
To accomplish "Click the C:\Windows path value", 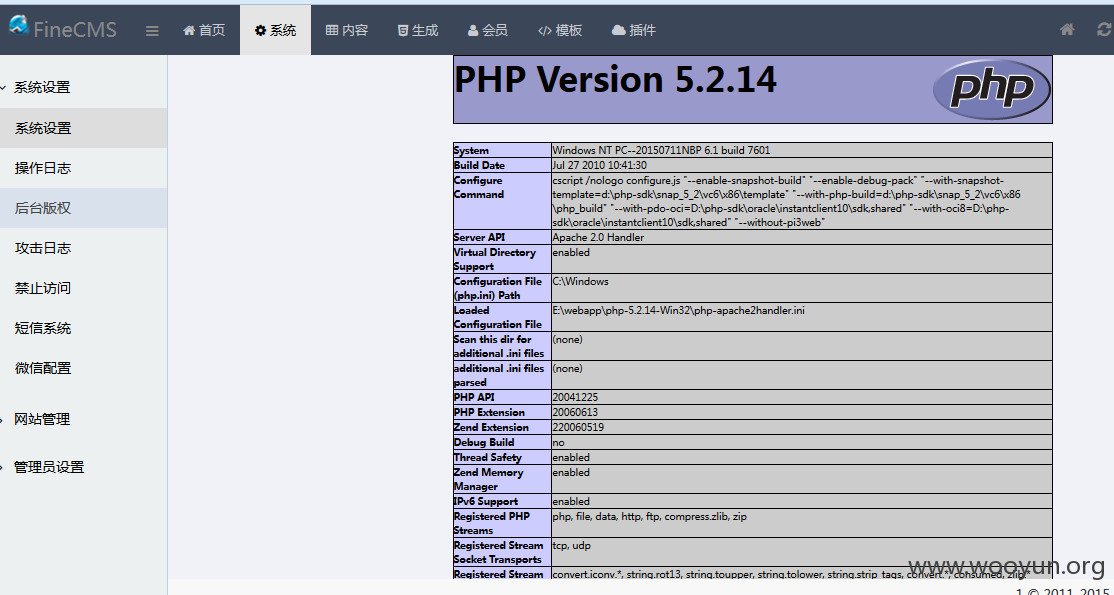I will point(580,282).
